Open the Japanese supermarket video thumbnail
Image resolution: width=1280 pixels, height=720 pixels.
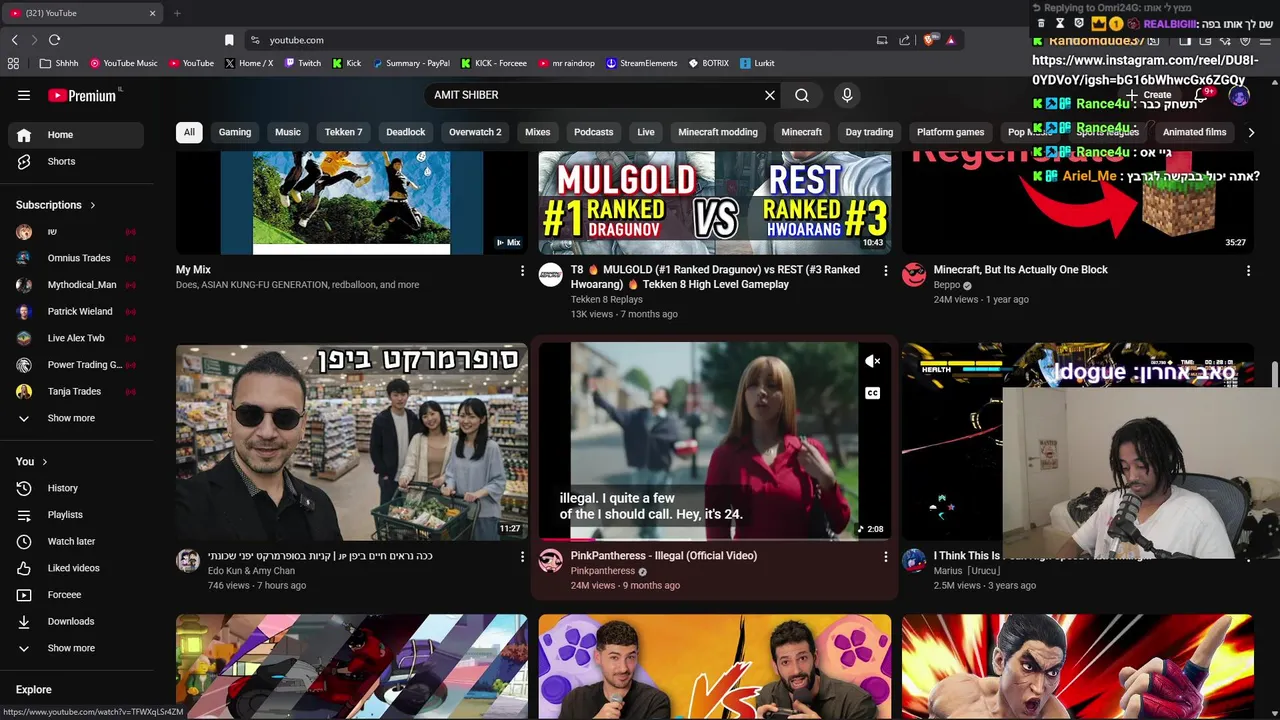click(352, 441)
